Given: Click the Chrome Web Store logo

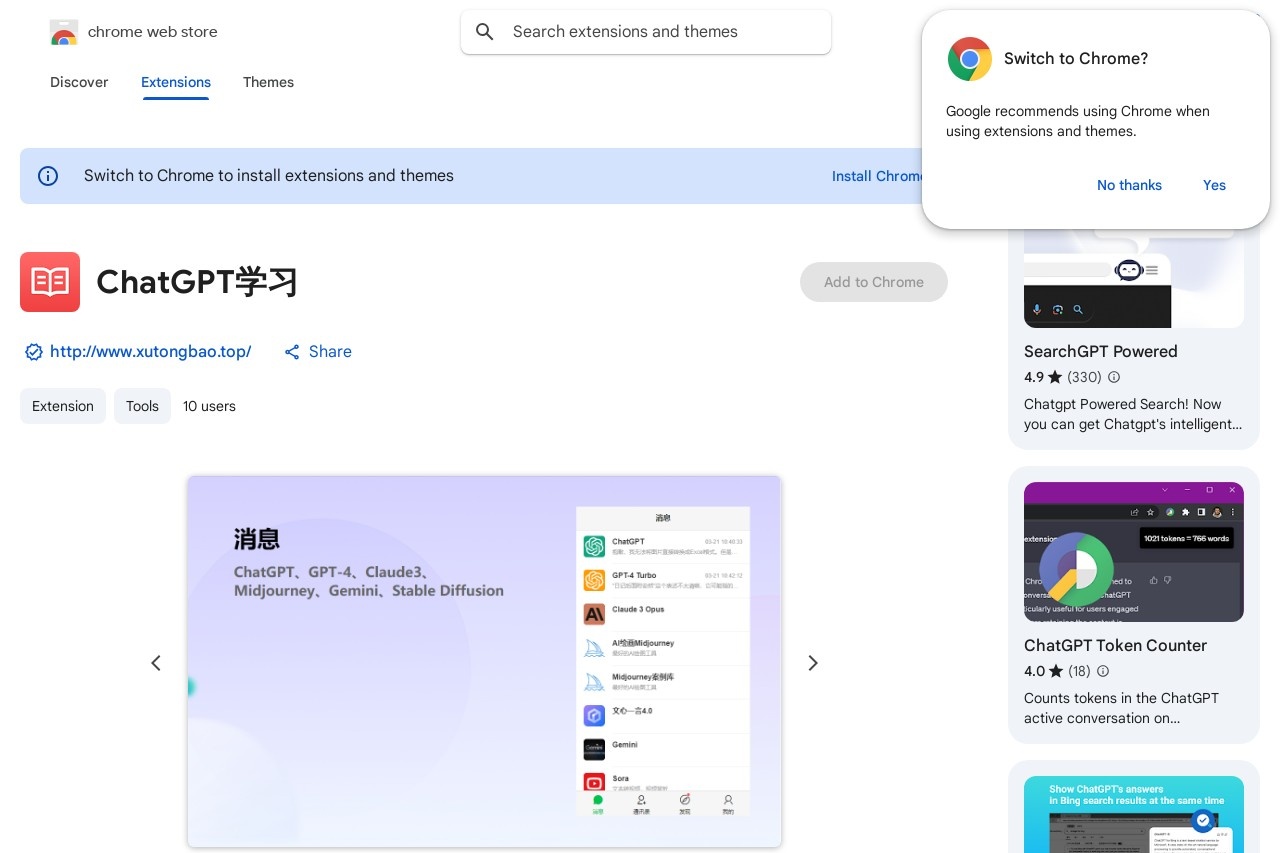Looking at the screenshot, I should pos(64,32).
